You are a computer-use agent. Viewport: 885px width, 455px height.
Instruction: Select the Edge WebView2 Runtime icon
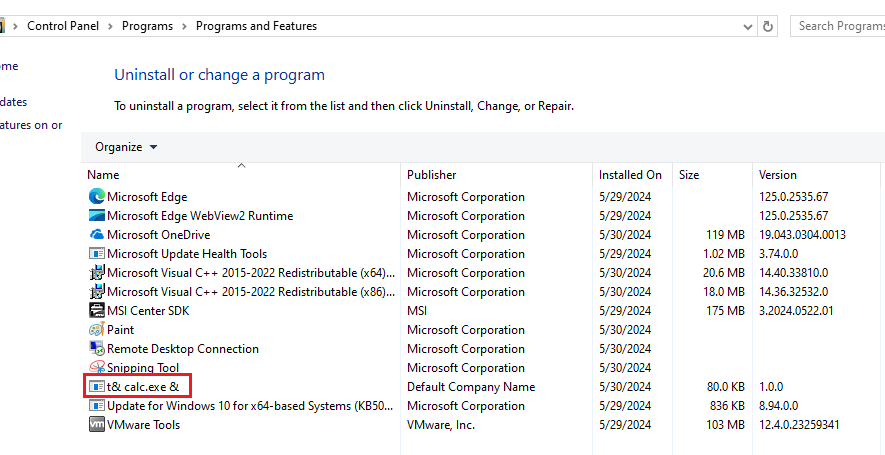[97, 216]
